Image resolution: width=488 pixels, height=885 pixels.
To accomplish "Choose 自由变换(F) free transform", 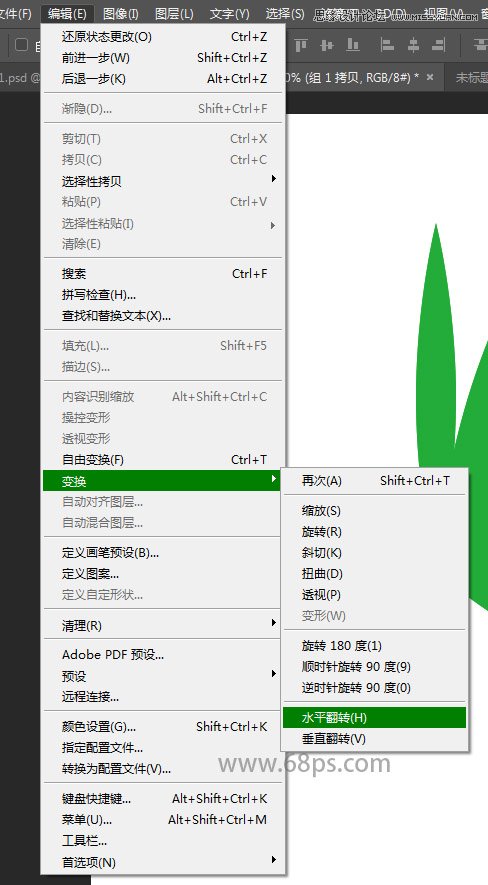I will tap(164, 459).
